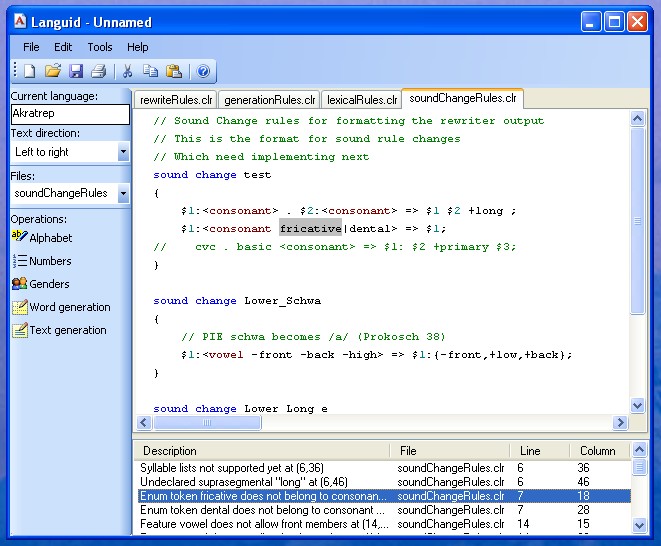
Task: Open the Tools menu
Action: pyautogui.click(x=100, y=47)
